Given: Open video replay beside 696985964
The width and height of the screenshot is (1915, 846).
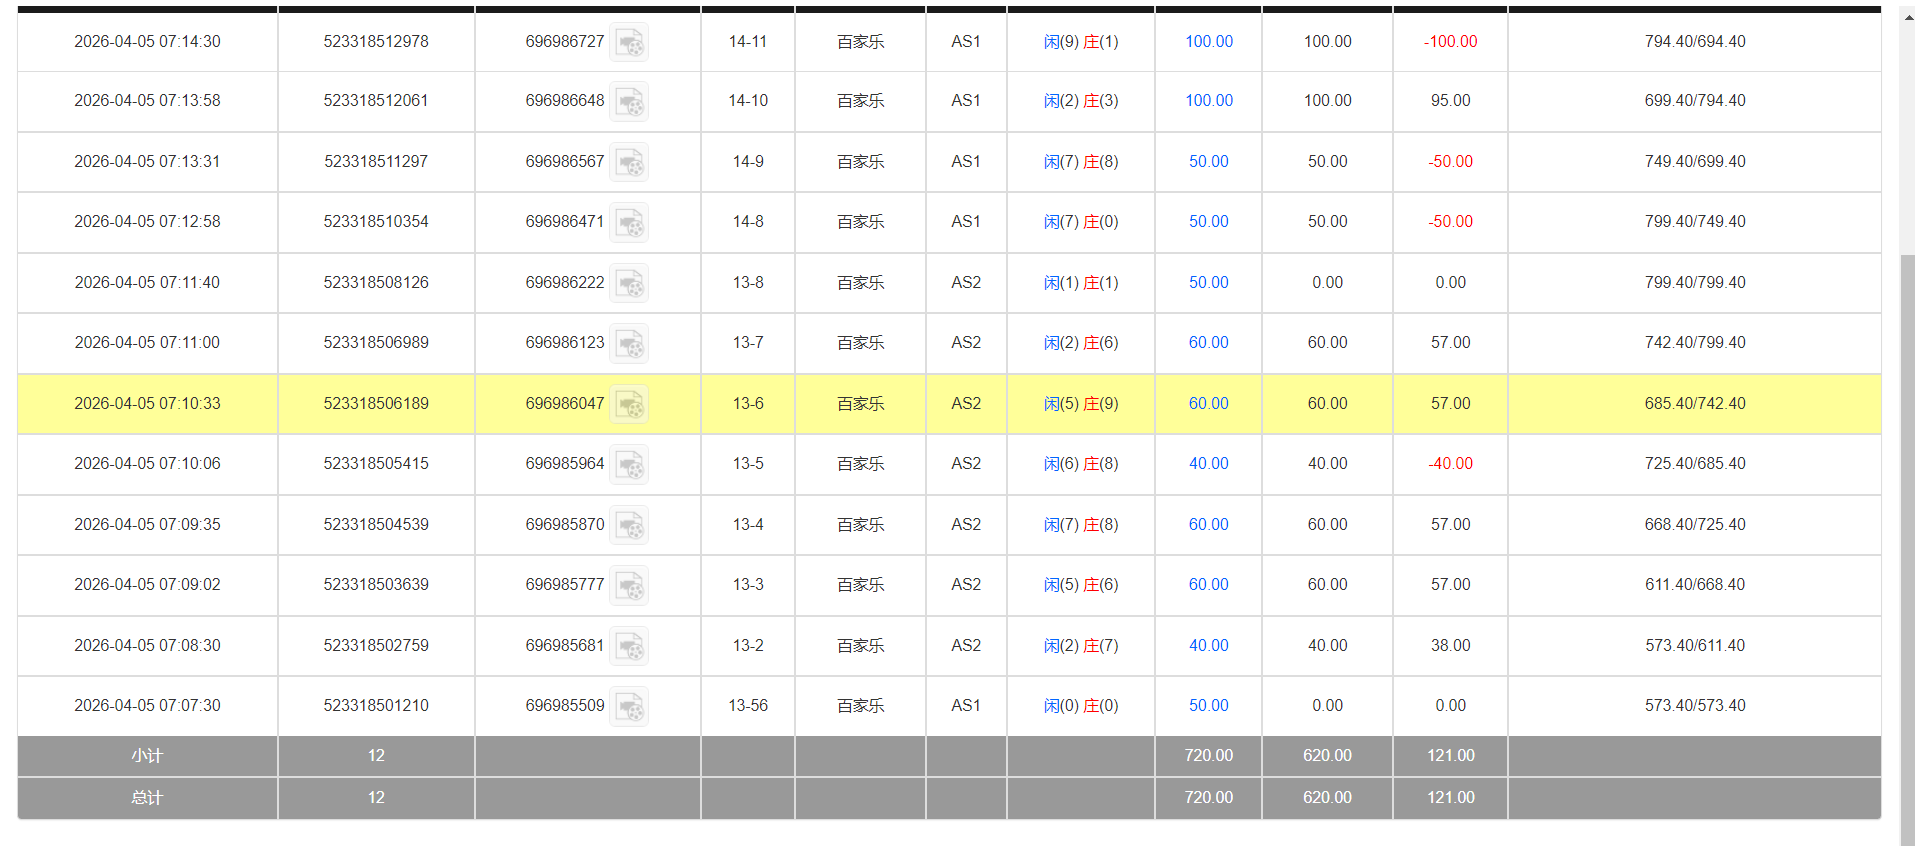Looking at the screenshot, I should coord(630,465).
